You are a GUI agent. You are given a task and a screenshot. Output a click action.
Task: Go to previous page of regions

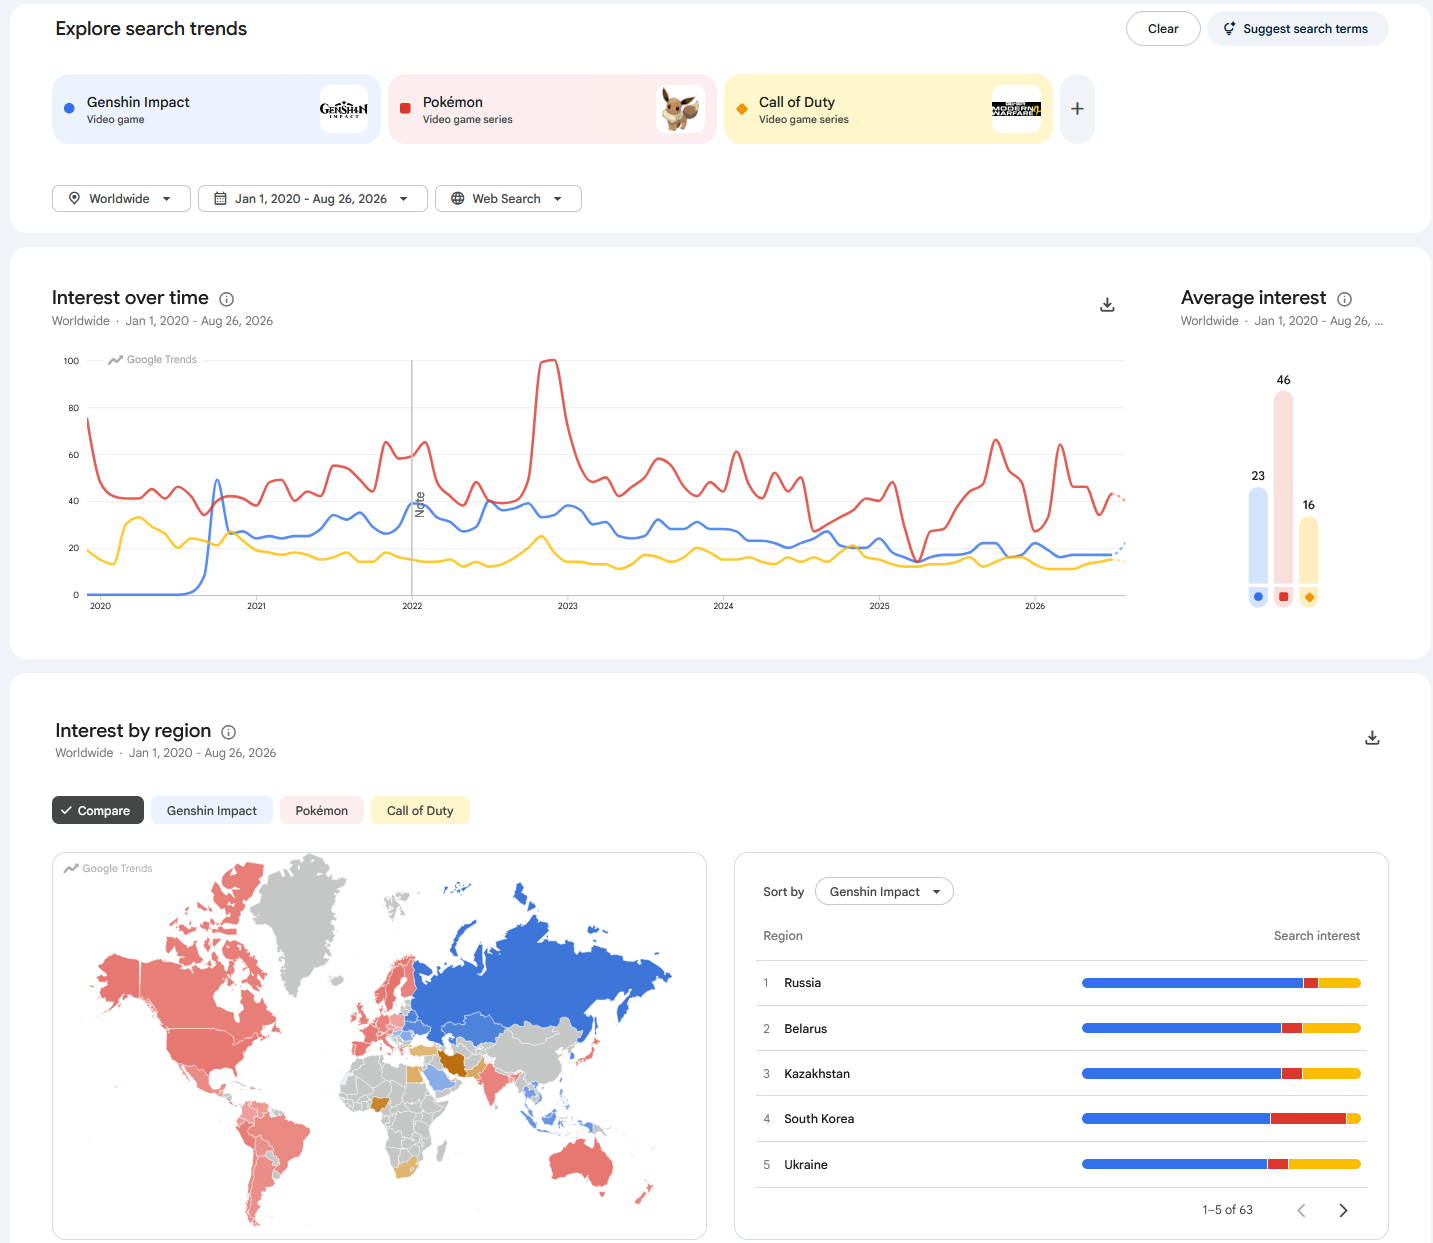click(1301, 1210)
